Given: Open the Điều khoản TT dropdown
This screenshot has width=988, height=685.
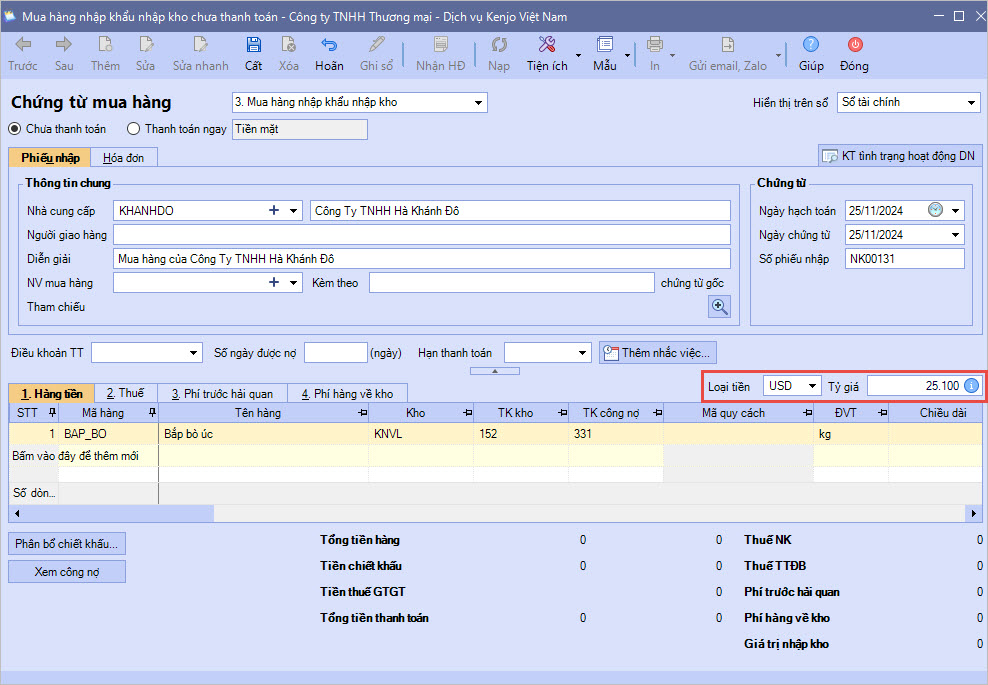Looking at the screenshot, I should 194,353.
